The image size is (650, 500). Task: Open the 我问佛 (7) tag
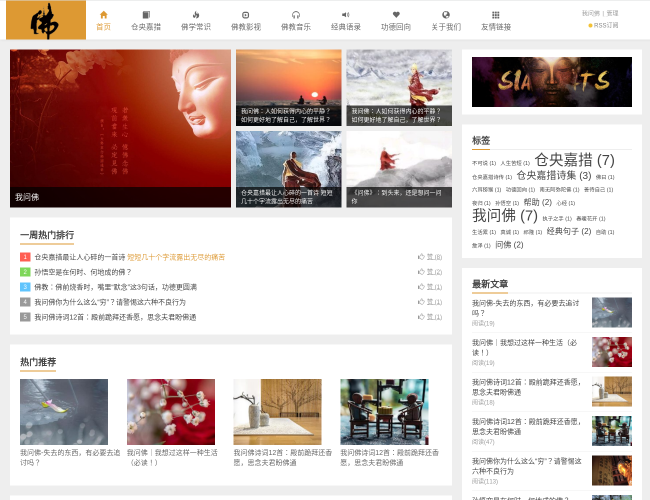point(505,215)
